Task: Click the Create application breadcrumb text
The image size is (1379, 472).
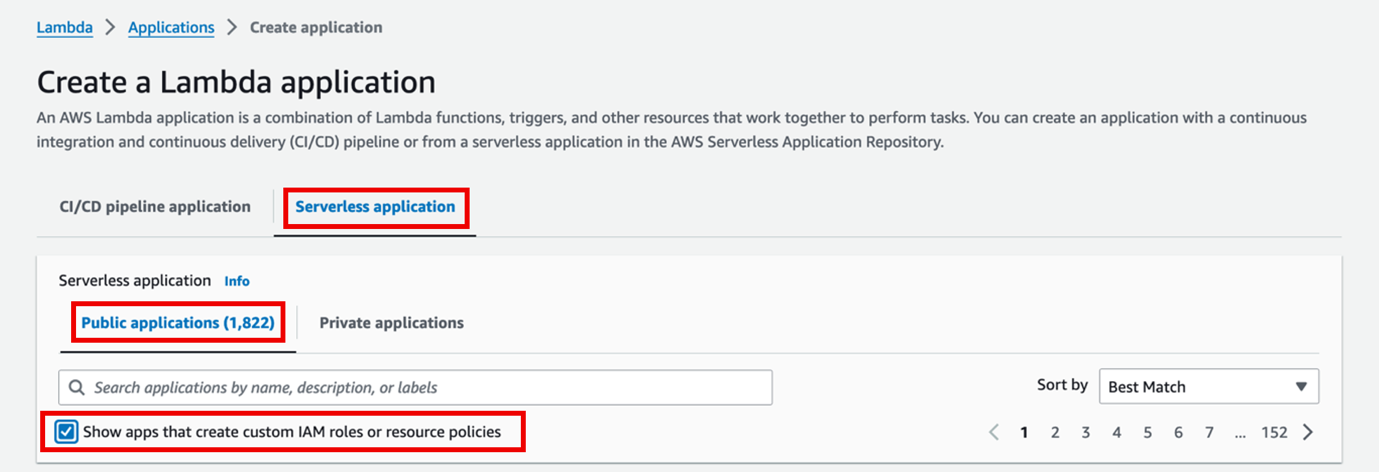Action: coord(316,27)
